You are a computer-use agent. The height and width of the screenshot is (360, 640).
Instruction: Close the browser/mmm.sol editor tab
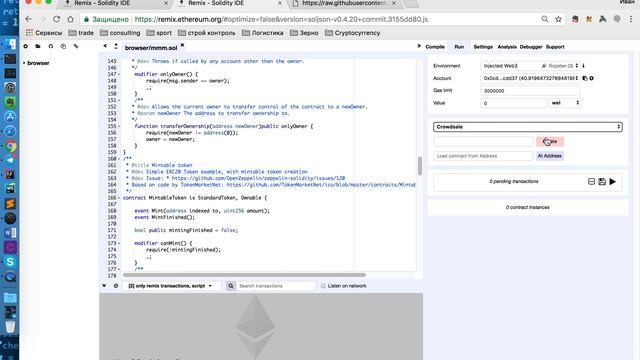tap(182, 45)
